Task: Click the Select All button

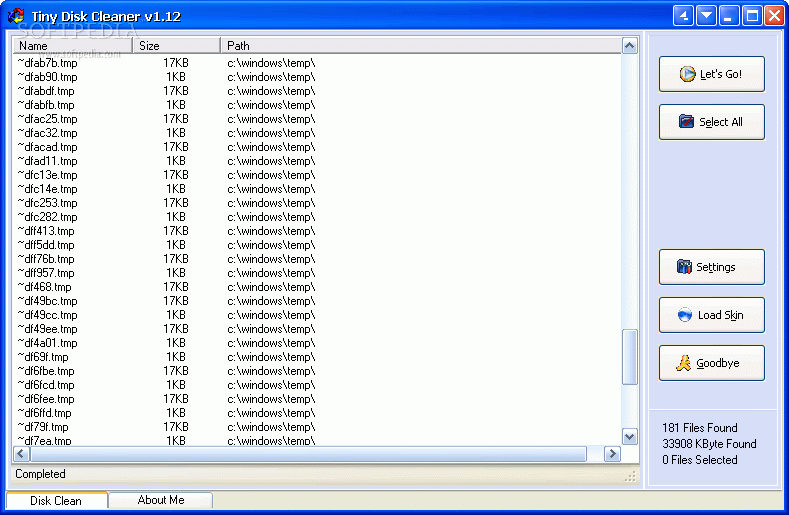Action: tap(712, 122)
